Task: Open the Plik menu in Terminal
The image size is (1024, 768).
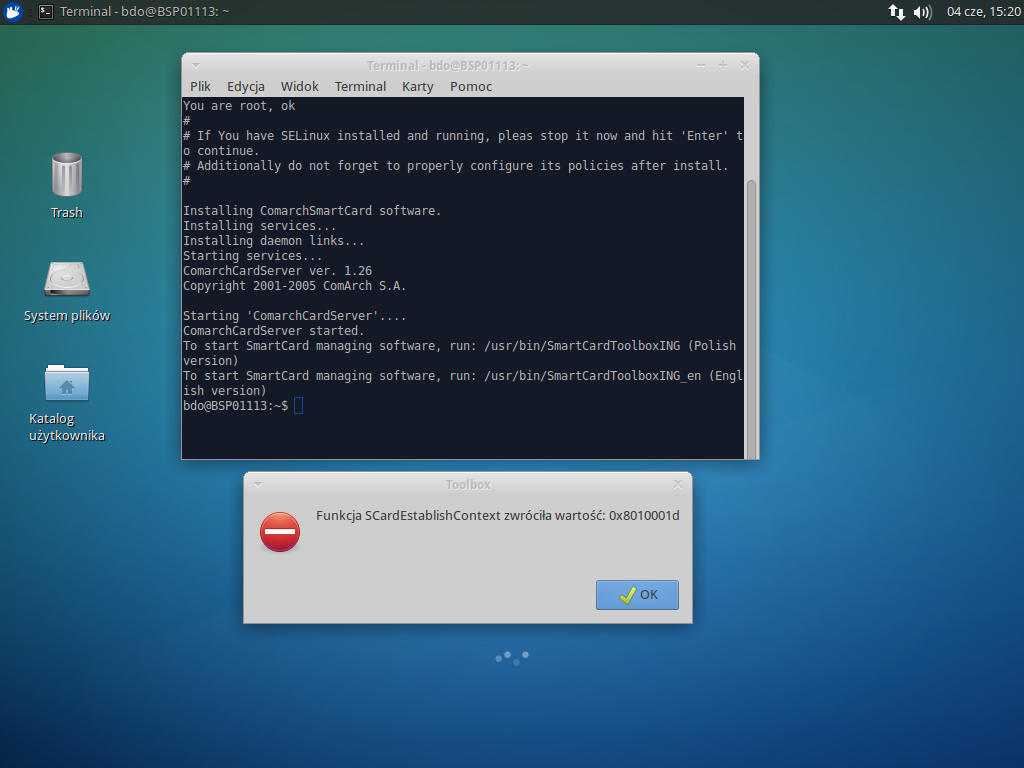Action: click(200, 86)
